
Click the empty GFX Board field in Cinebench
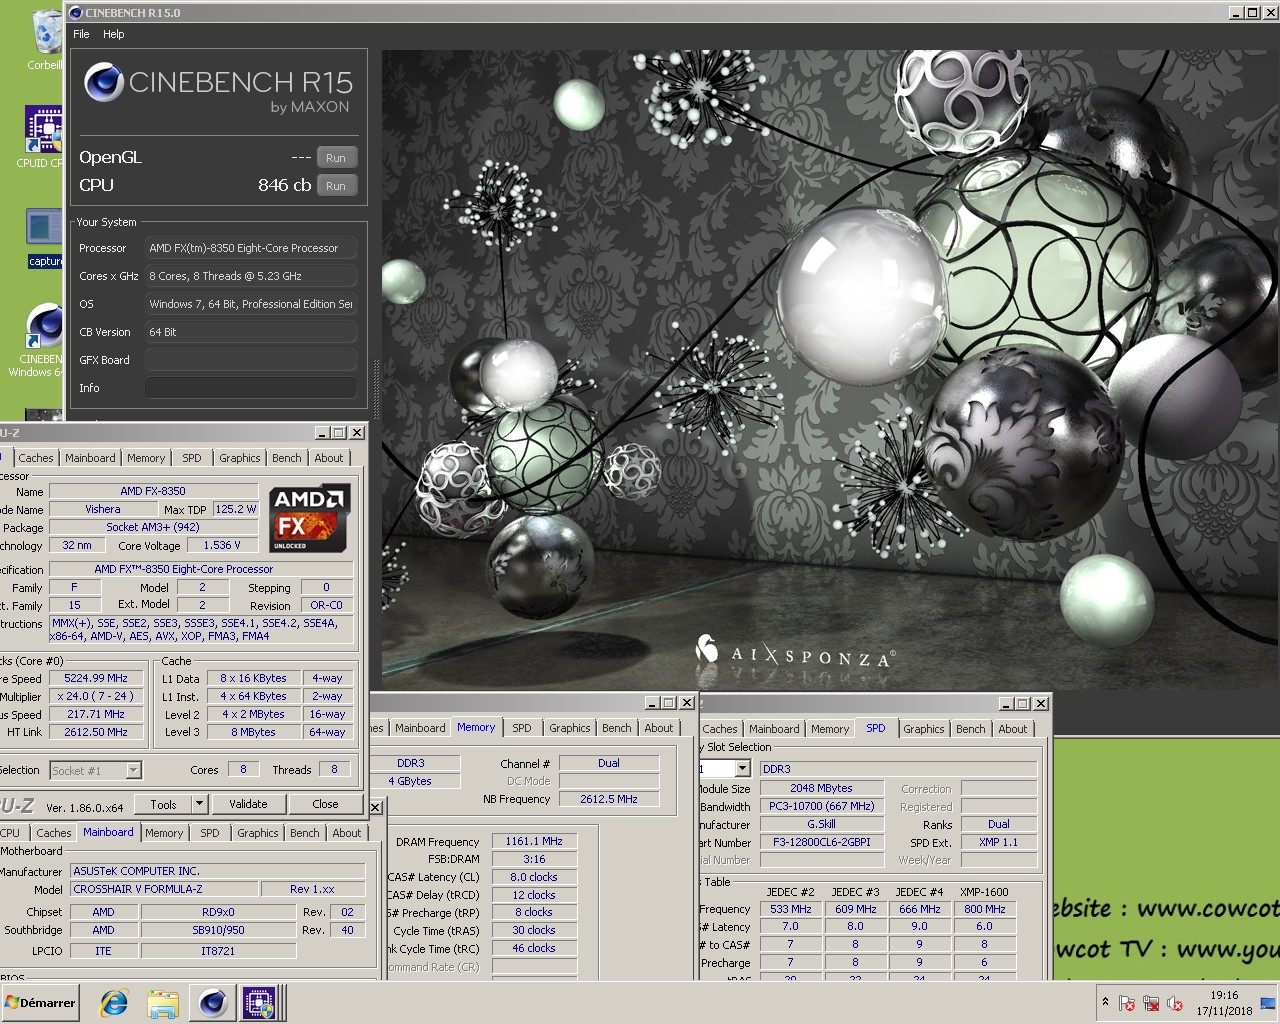tap(251, 360)
